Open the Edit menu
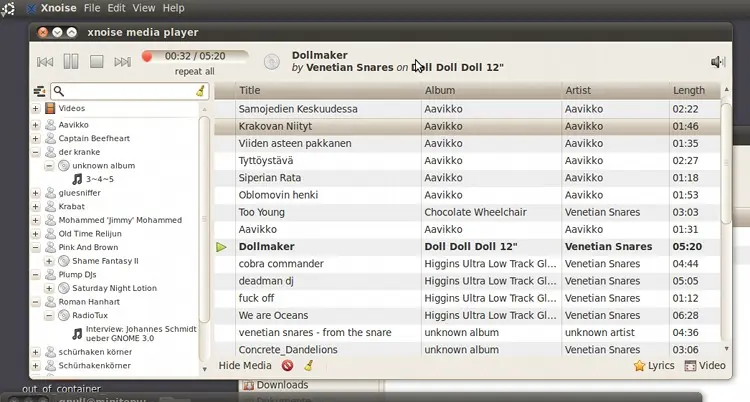Image resolution: width=750 pixels, height=402 pixels. [116, 8]
